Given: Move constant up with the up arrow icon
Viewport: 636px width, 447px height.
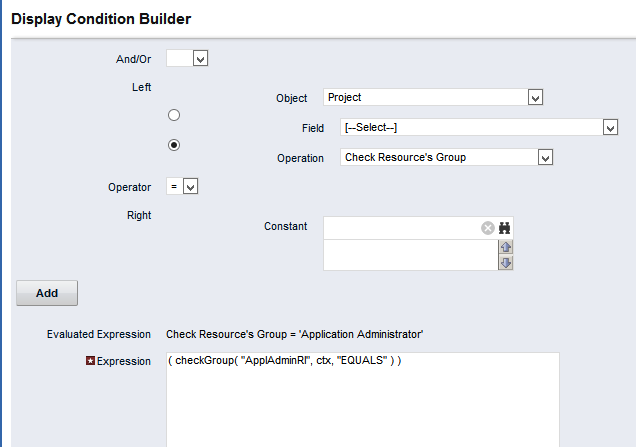Looking at the screenshot, I should pos(506,247).
